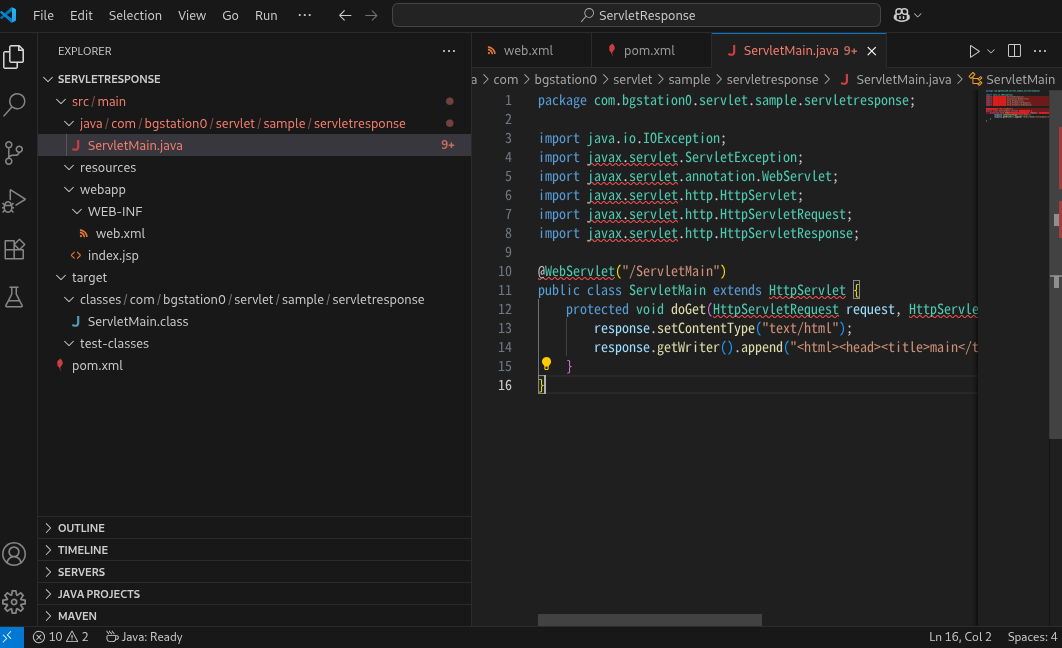1062x648 pixels.
Task: Open the Testing flask view
Action: [x=14, y=297]
